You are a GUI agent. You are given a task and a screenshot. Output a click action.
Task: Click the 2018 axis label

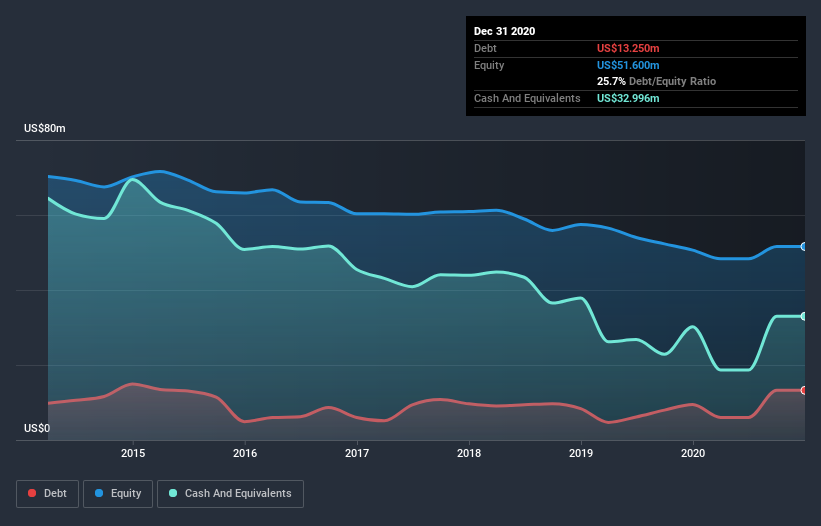point(469,453)
